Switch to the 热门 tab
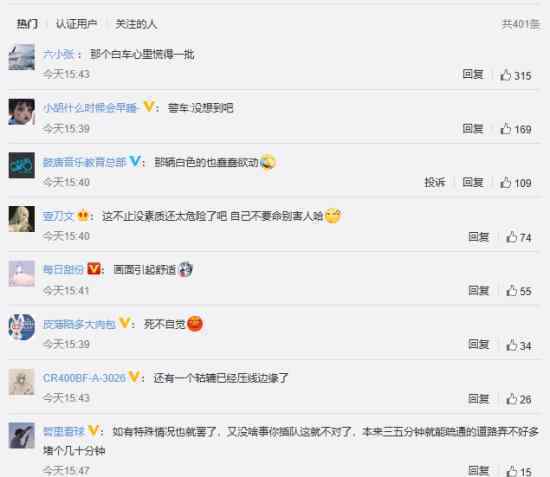 click(27, 24)
